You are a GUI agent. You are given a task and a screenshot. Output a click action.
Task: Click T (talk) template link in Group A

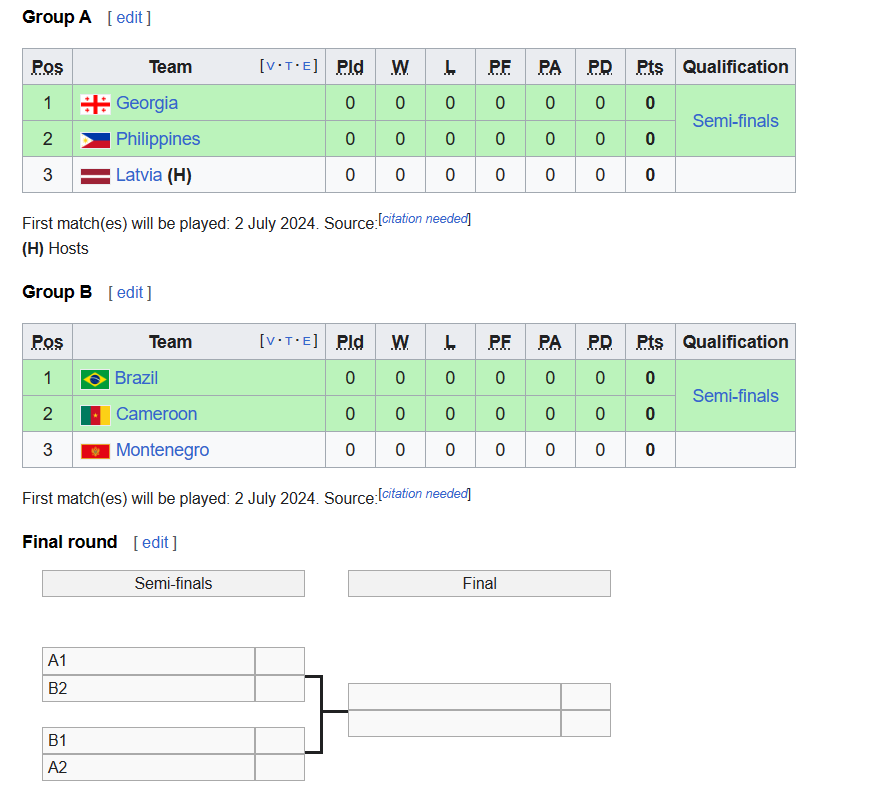288,66
